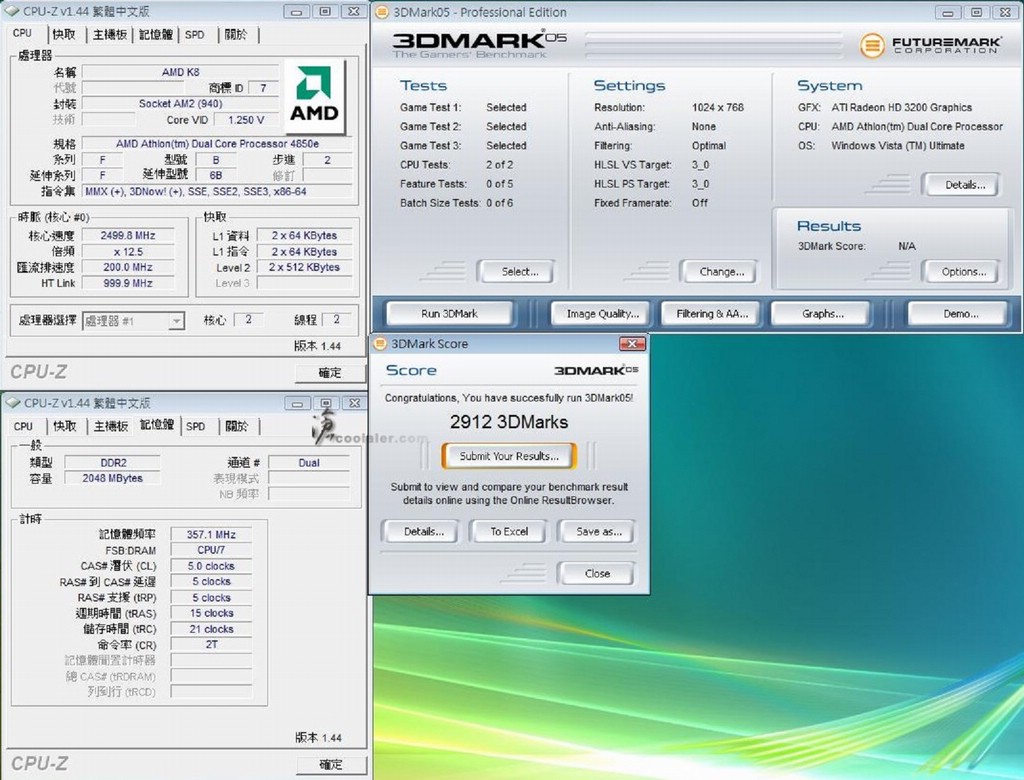Open SPD tab in bottom CPU-Z window
The width and height of the screenshot is (1024, 780).
[195, 427]
